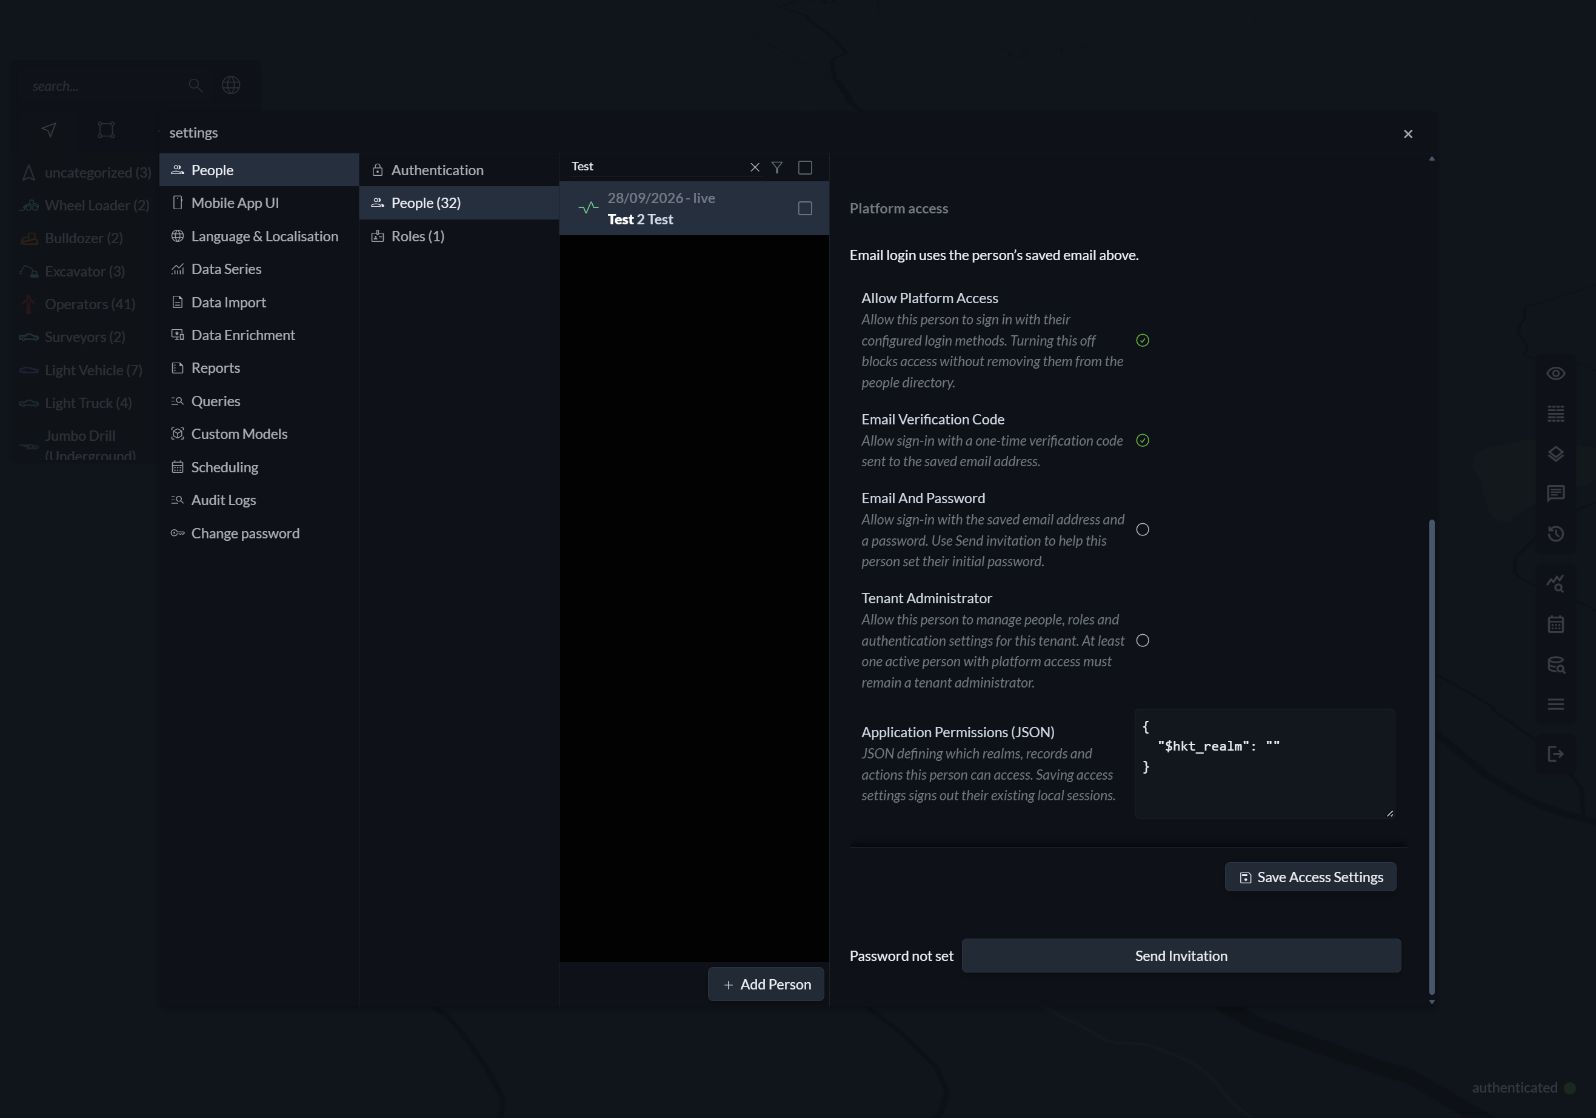
Task: Close the settings dialog
Action: pyautogui.click(x=1408, y=134)
